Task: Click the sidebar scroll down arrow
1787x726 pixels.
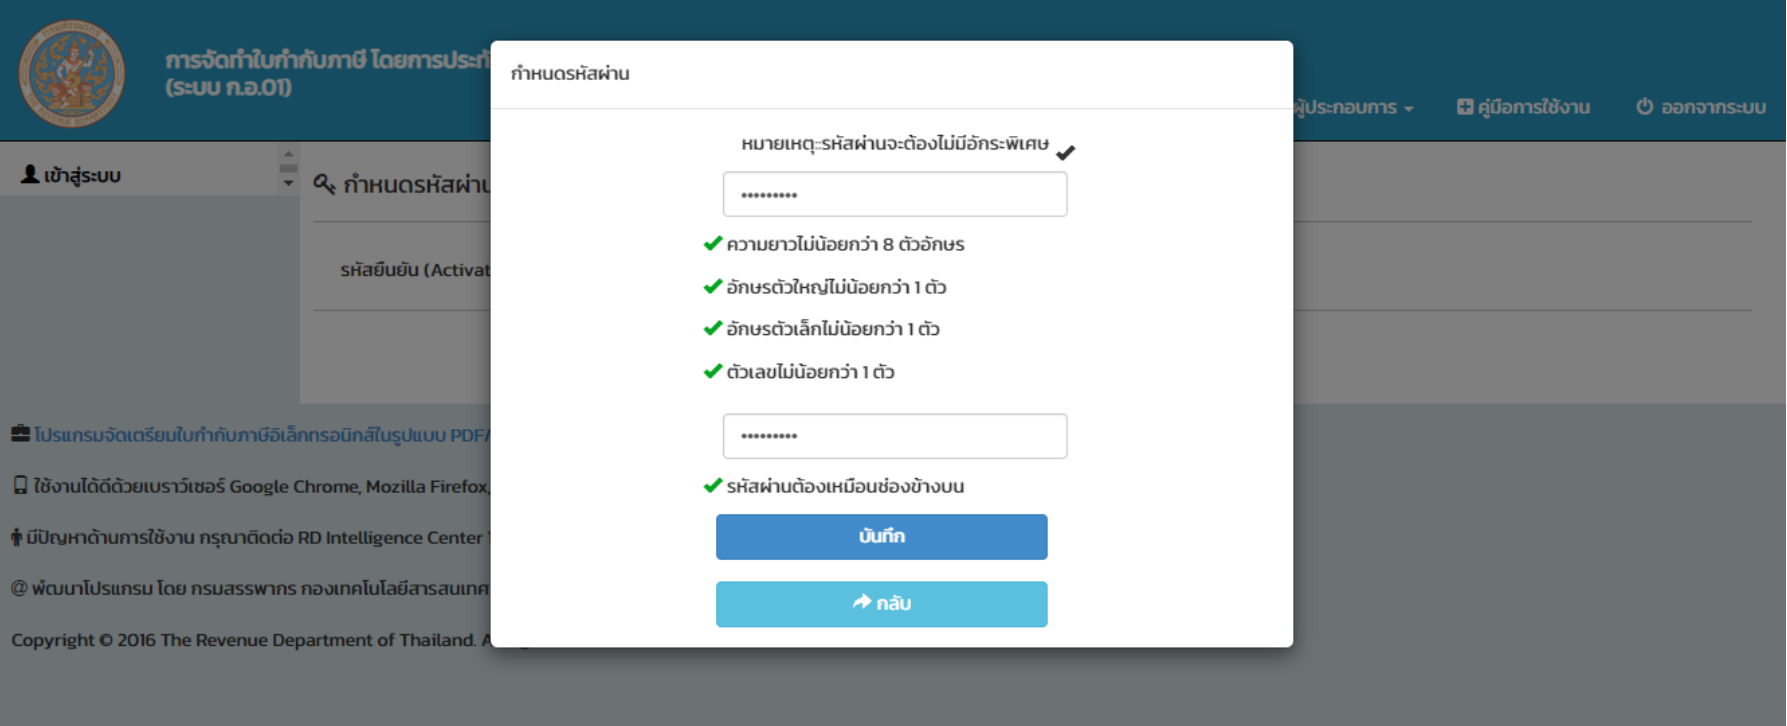Action: pos(288,183)
